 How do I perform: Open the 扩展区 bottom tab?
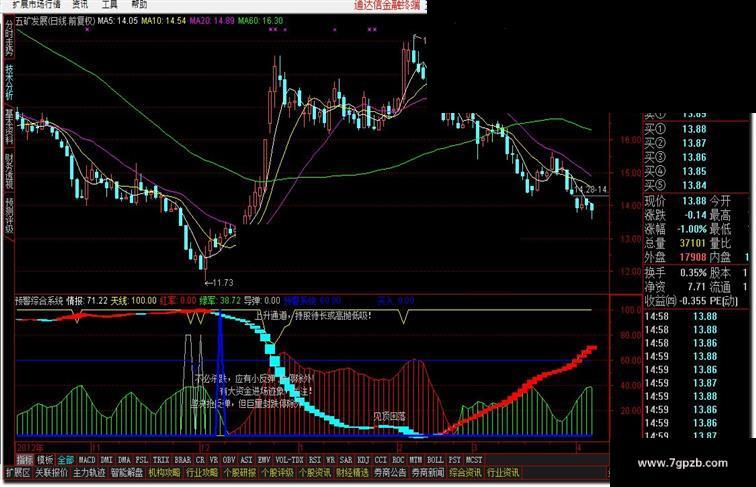[18, 473]
